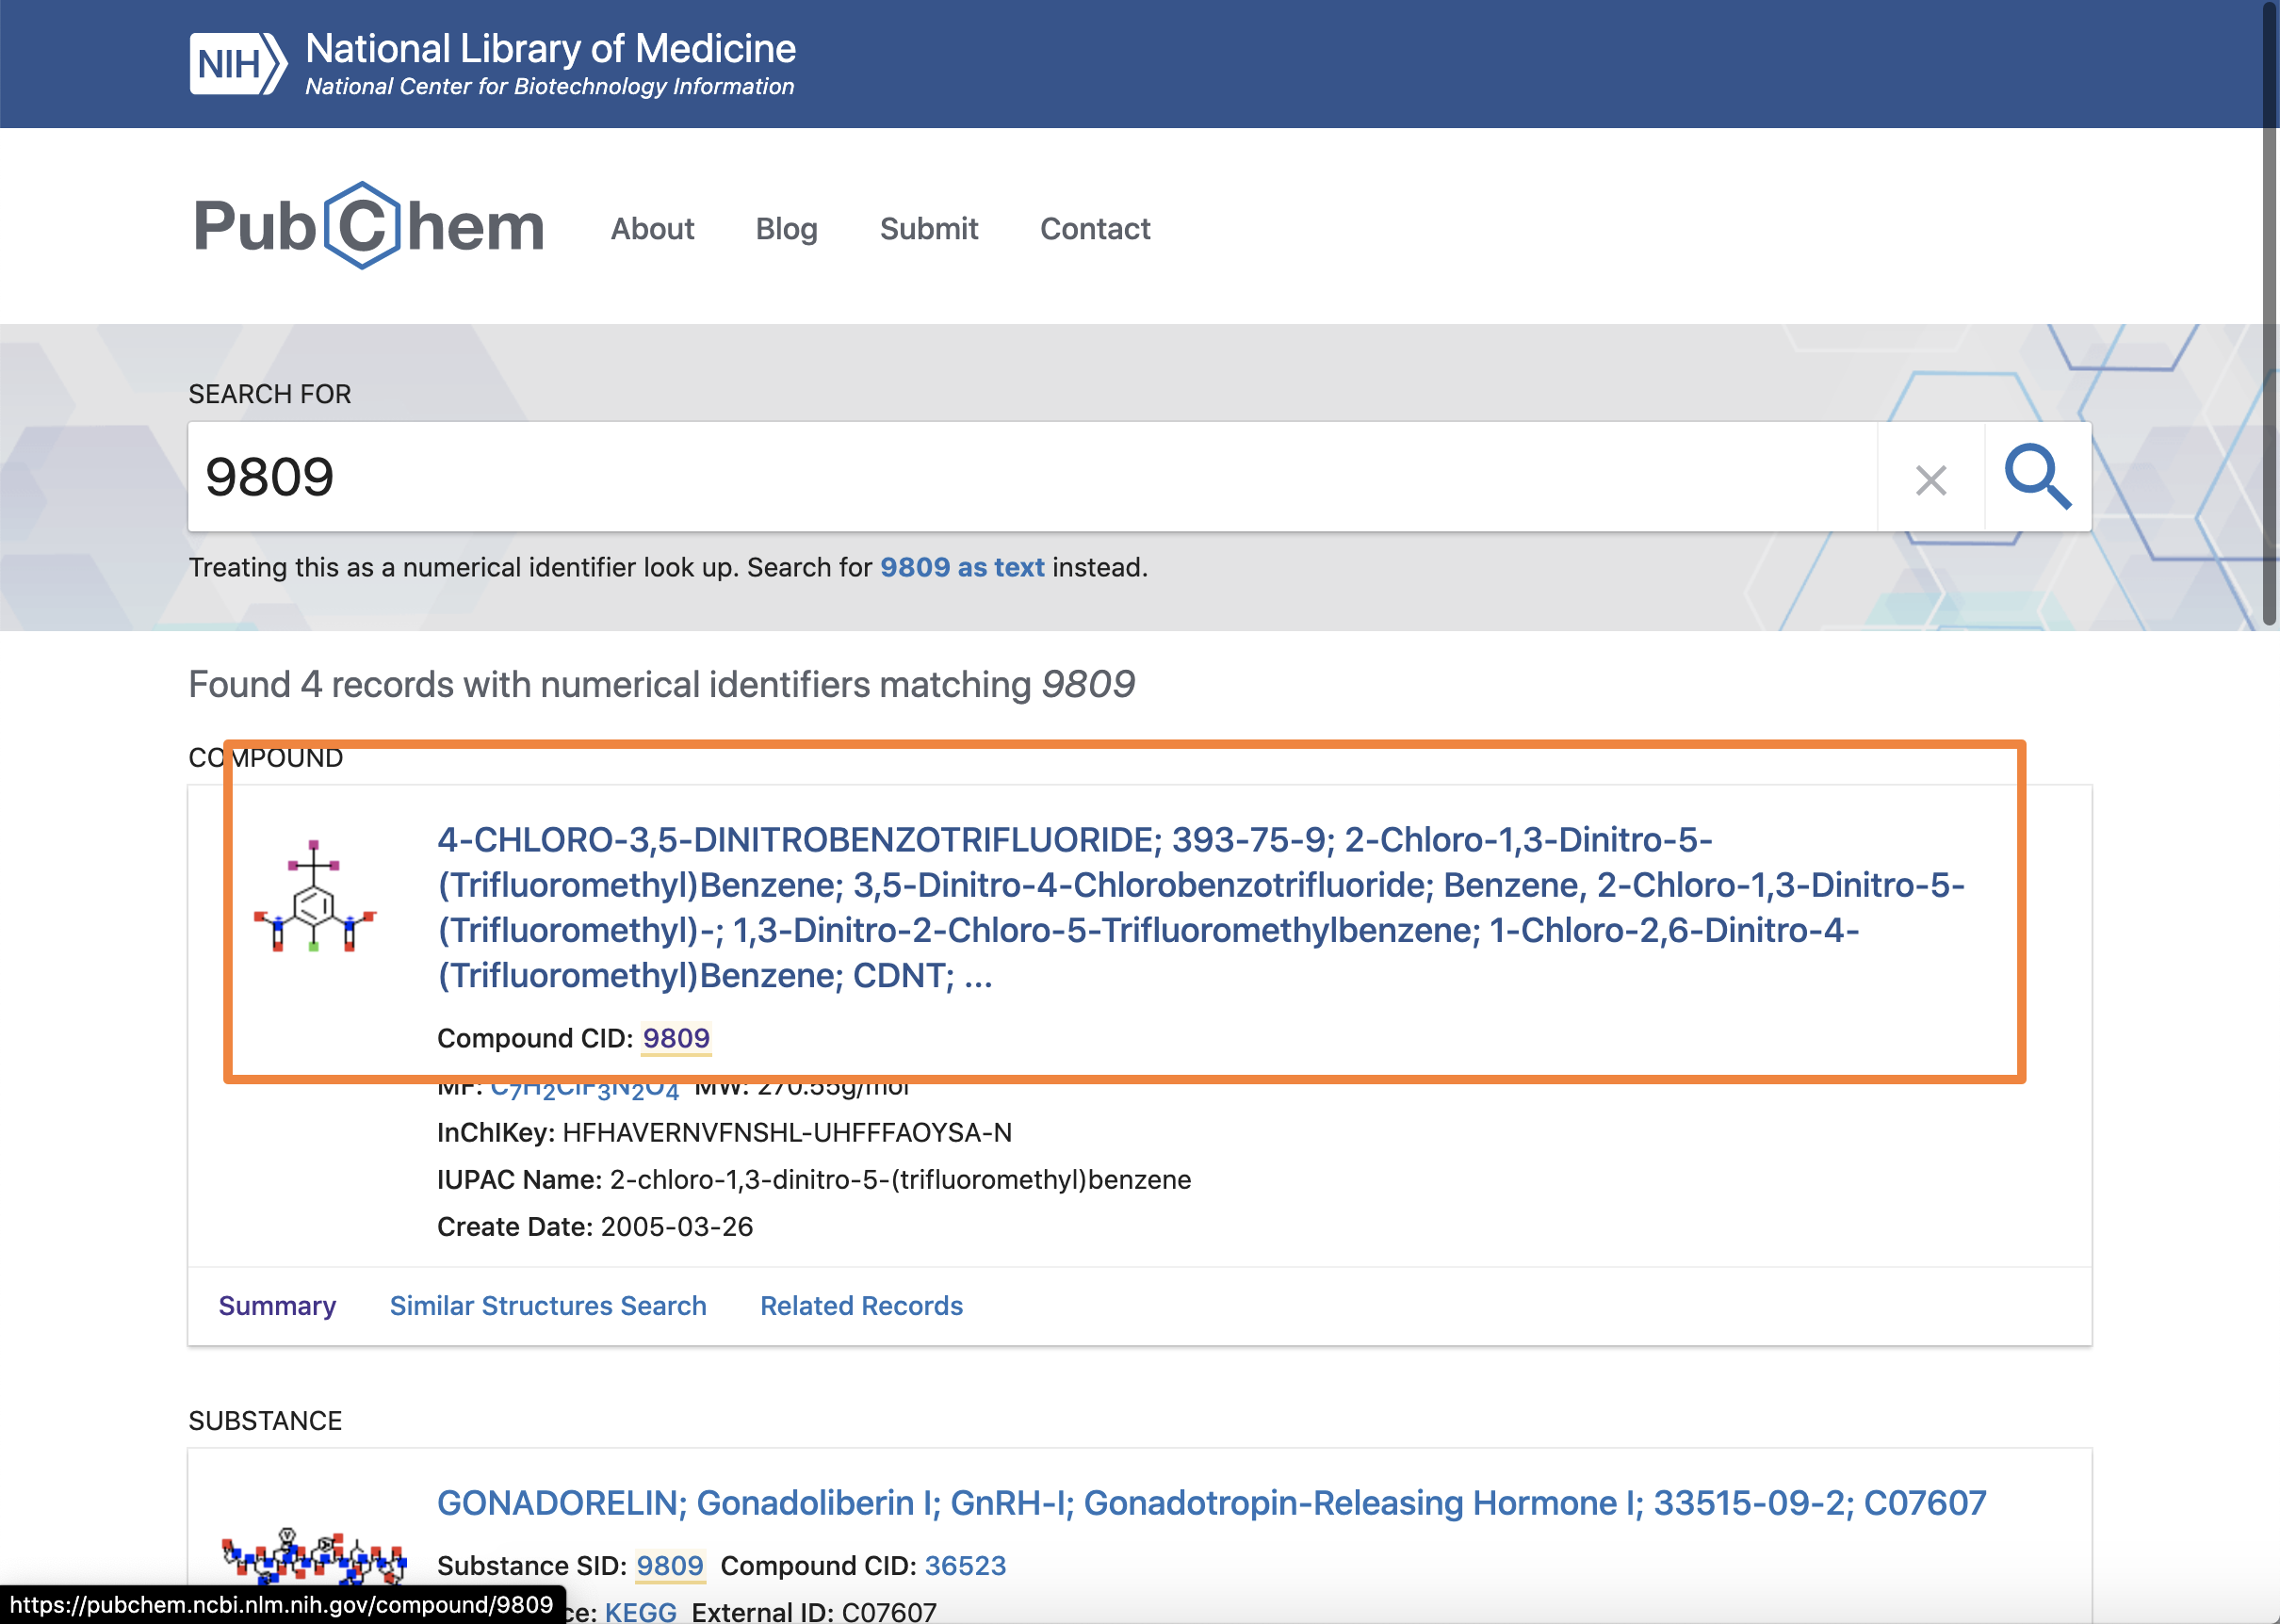
Task: Click the magnifying glass search icon
Action: (x=2037, y=477)
